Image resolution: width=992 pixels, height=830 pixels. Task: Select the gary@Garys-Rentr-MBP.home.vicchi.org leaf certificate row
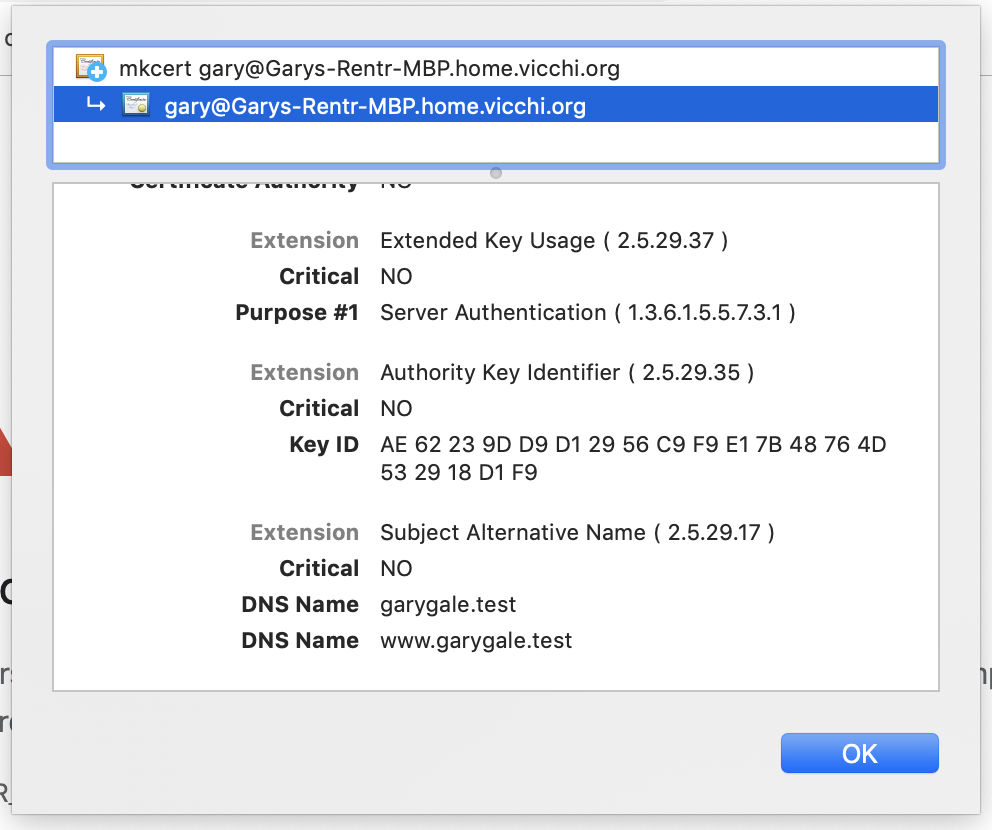point(496,104)
